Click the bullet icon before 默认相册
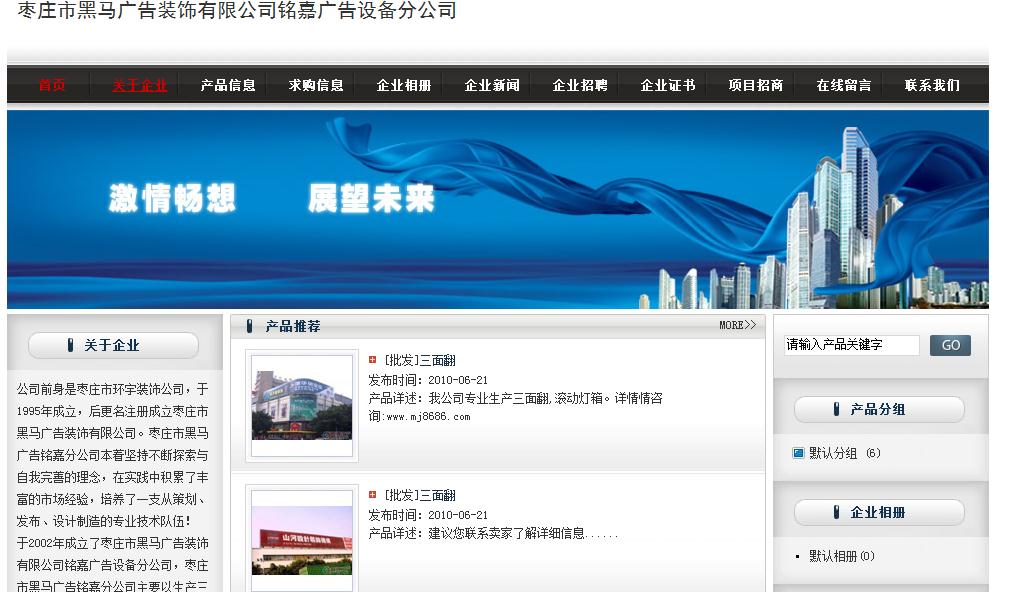This screenshot has width=1033, height=592. (x=799, y=557)
